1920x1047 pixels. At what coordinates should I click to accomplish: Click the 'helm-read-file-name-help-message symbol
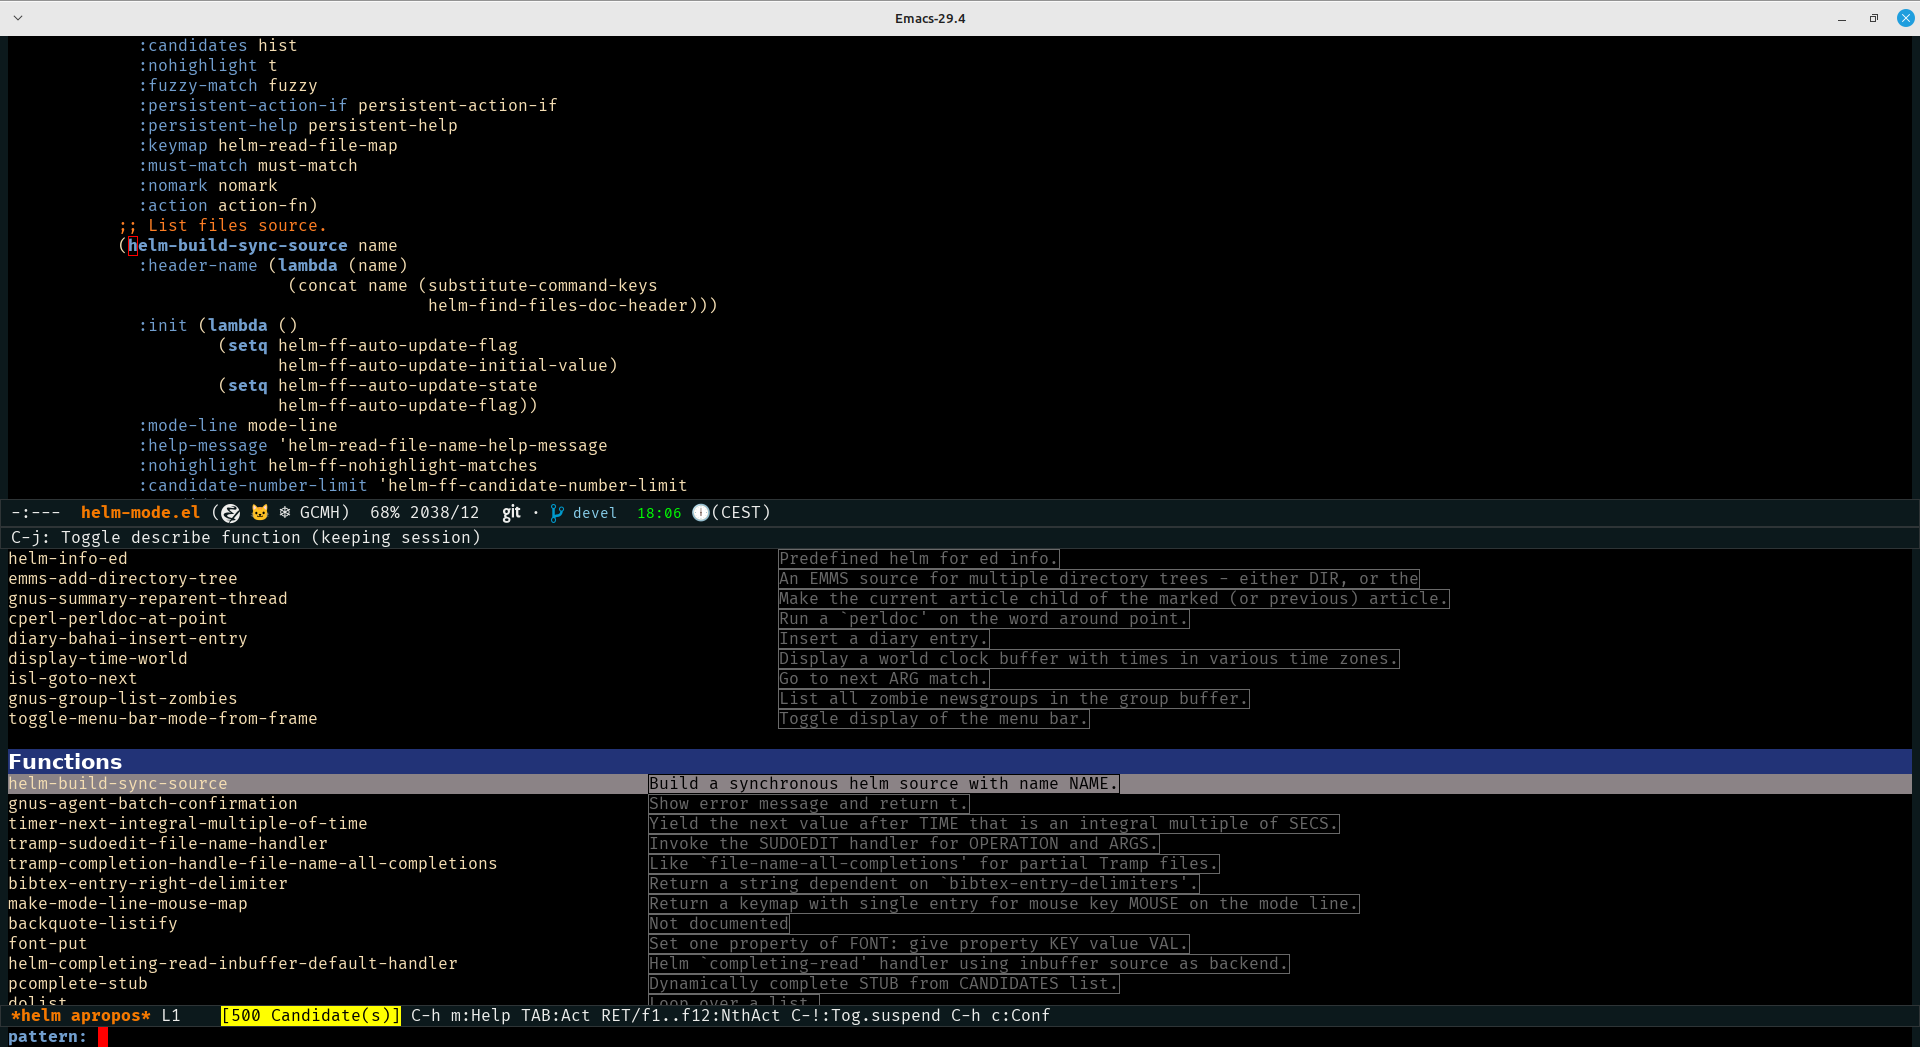click(x=443, y=446)
